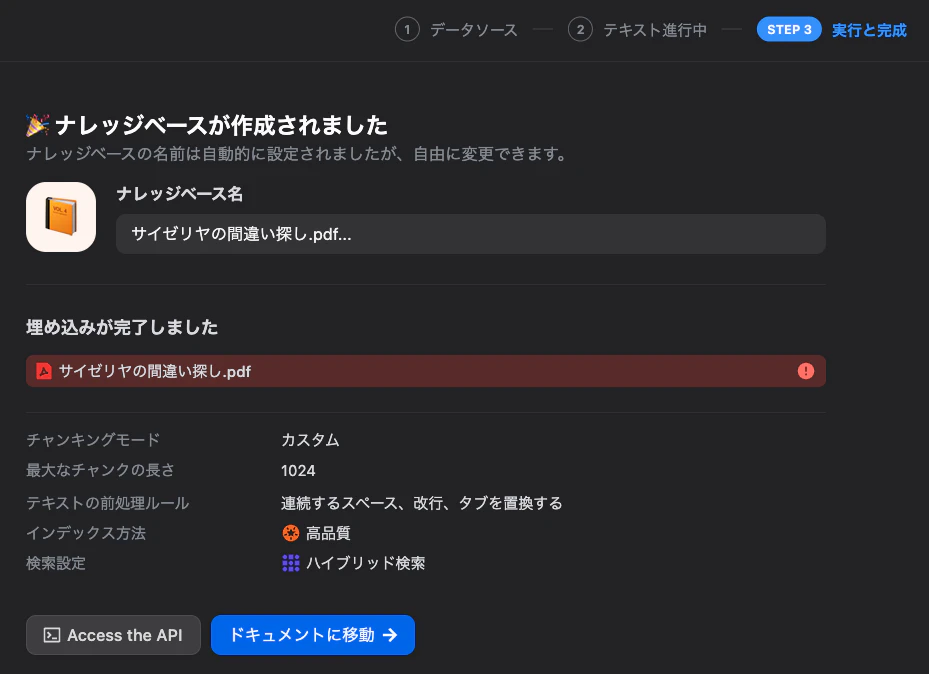Click the orange high quality index icon

[x=290, y=533]
